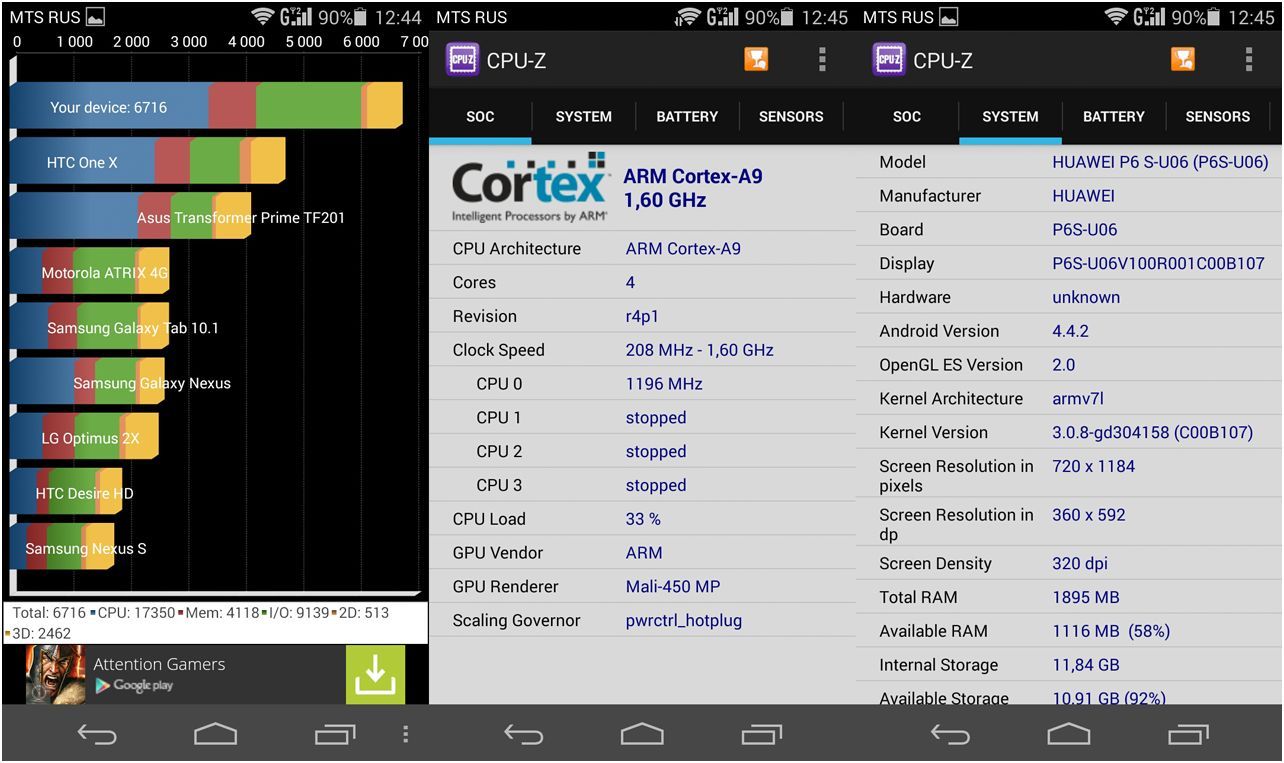Open Recent apps beneath the CPU-Z System screen
This screenshot has width=1284, height=763.
coord(1188,735)
